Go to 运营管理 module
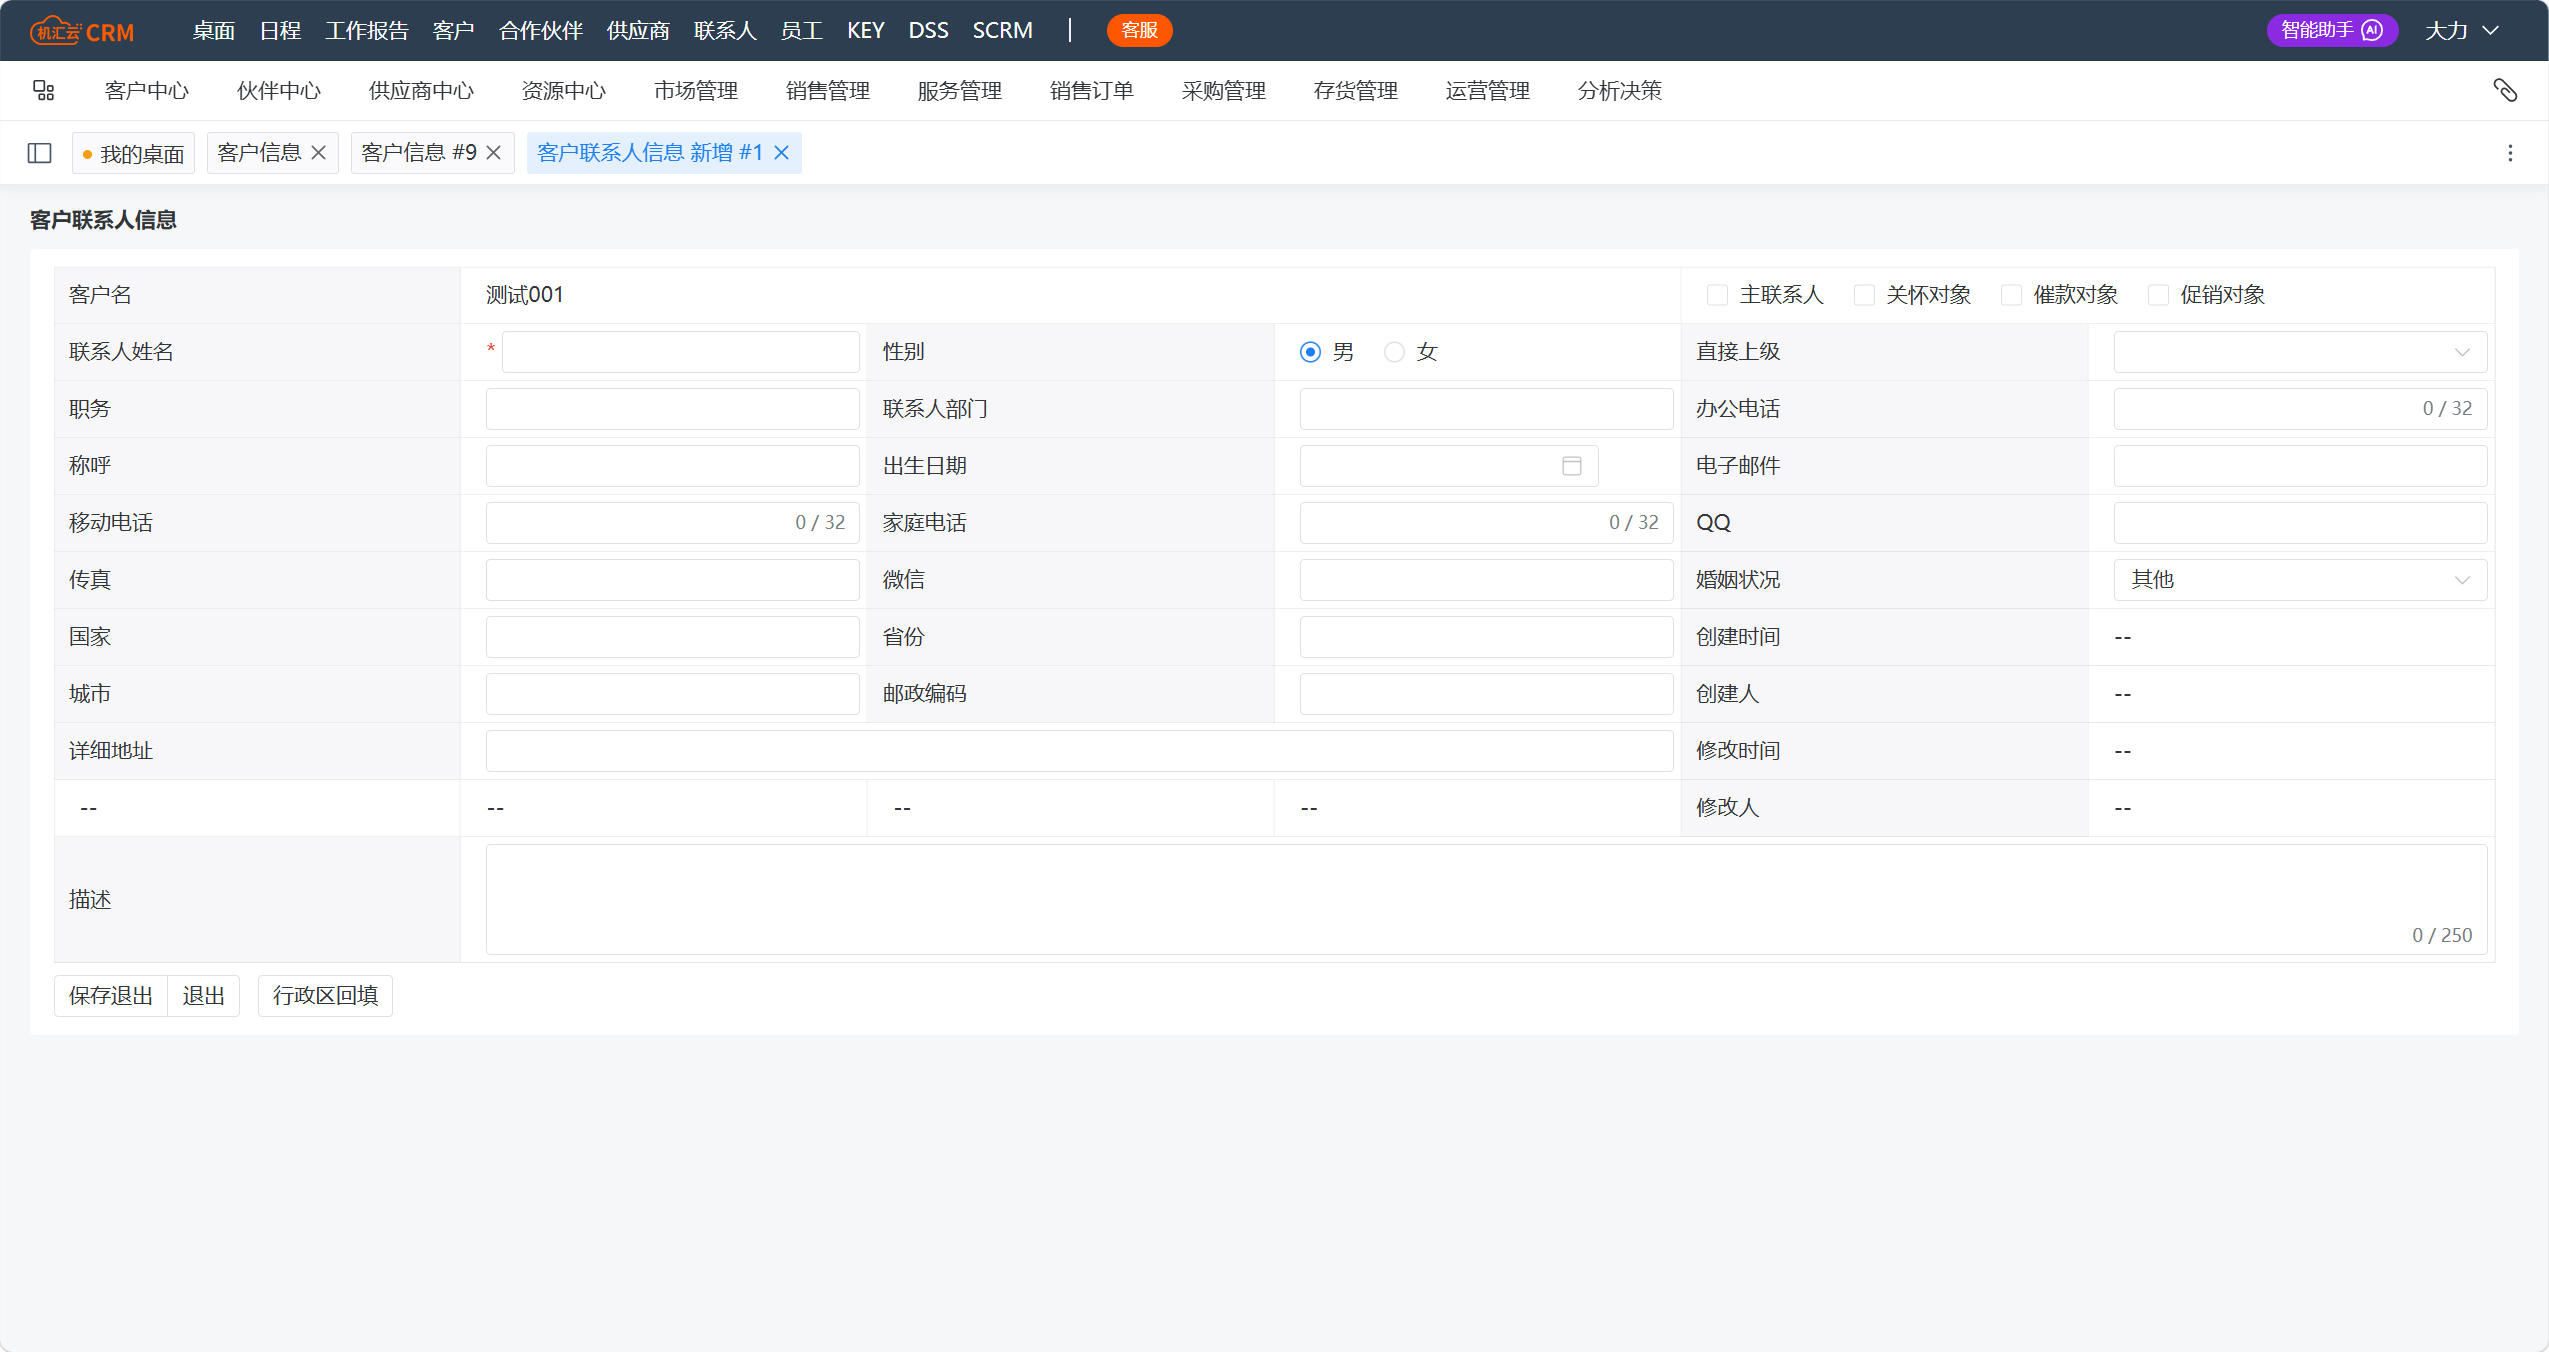This screenshot has height=1352, width=2549. tap(1488, 91)
